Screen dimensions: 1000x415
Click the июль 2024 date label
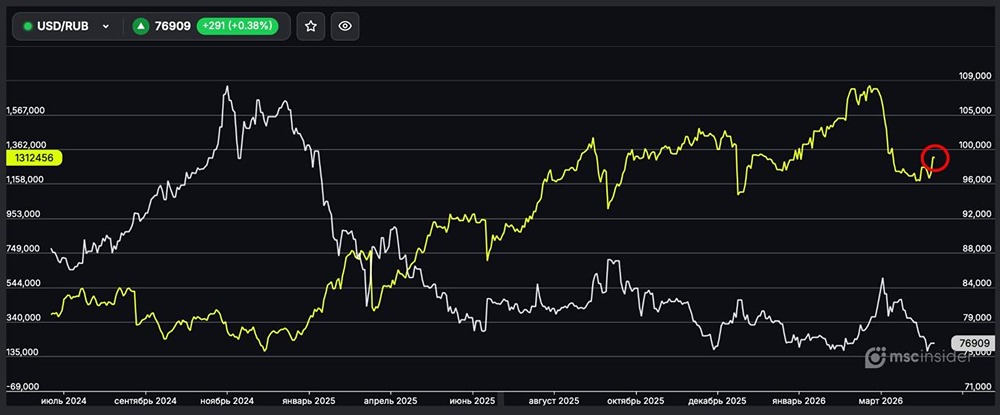point(63,400)
